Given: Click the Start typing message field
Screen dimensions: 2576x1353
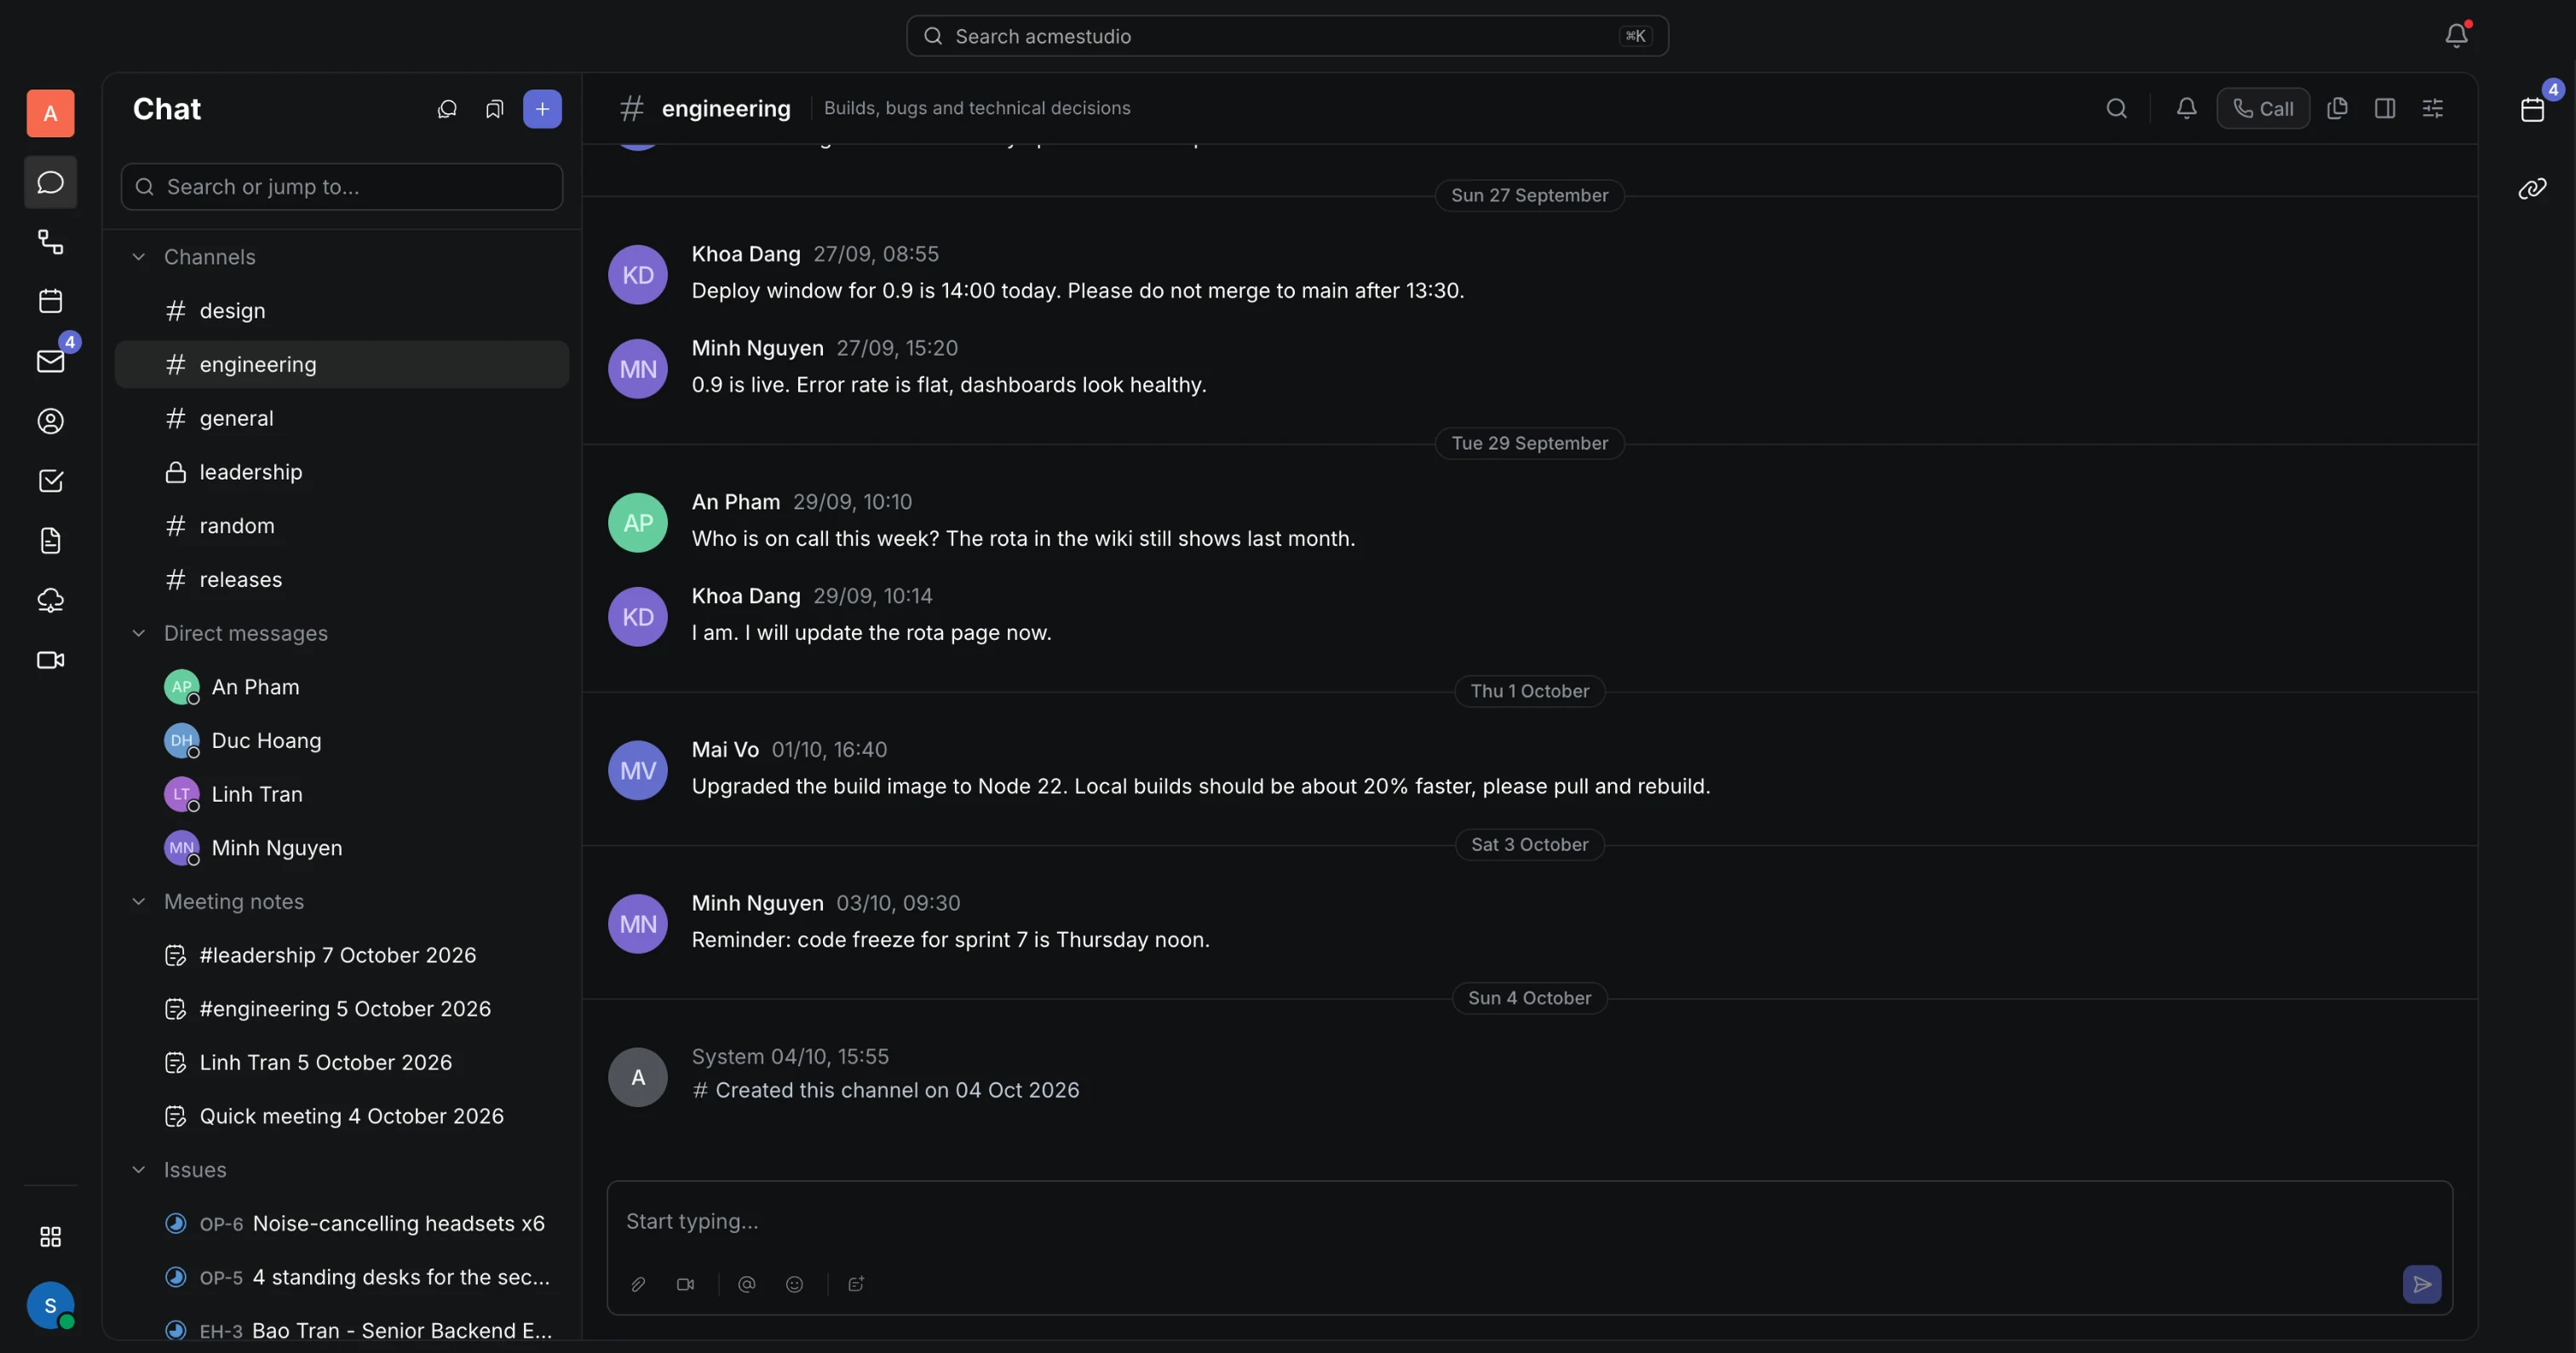Looking at the screenshot, I should pyautogui.click(x=1529, y=1221).
